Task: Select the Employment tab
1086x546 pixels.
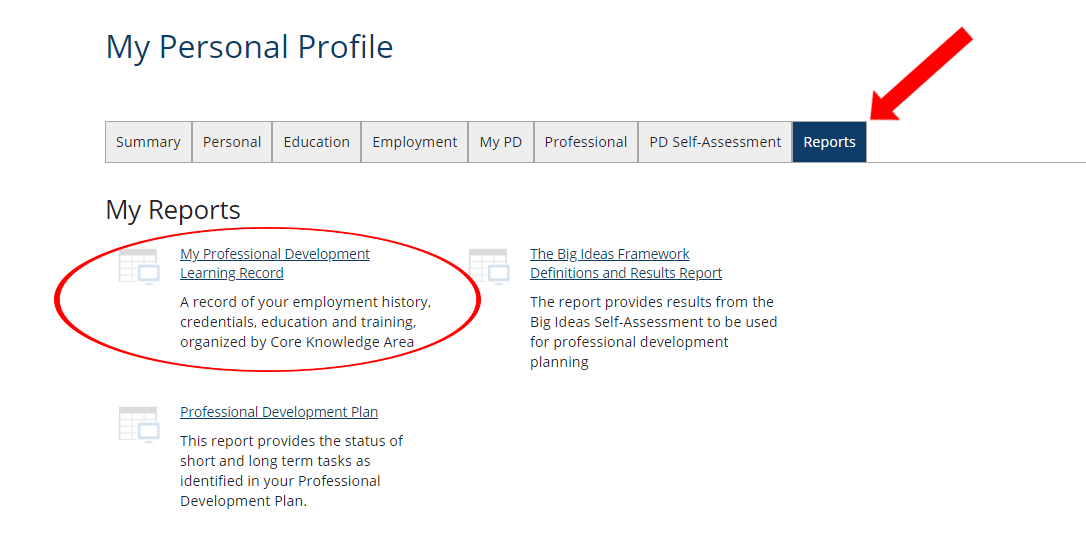Action: (x=414, y=142)
